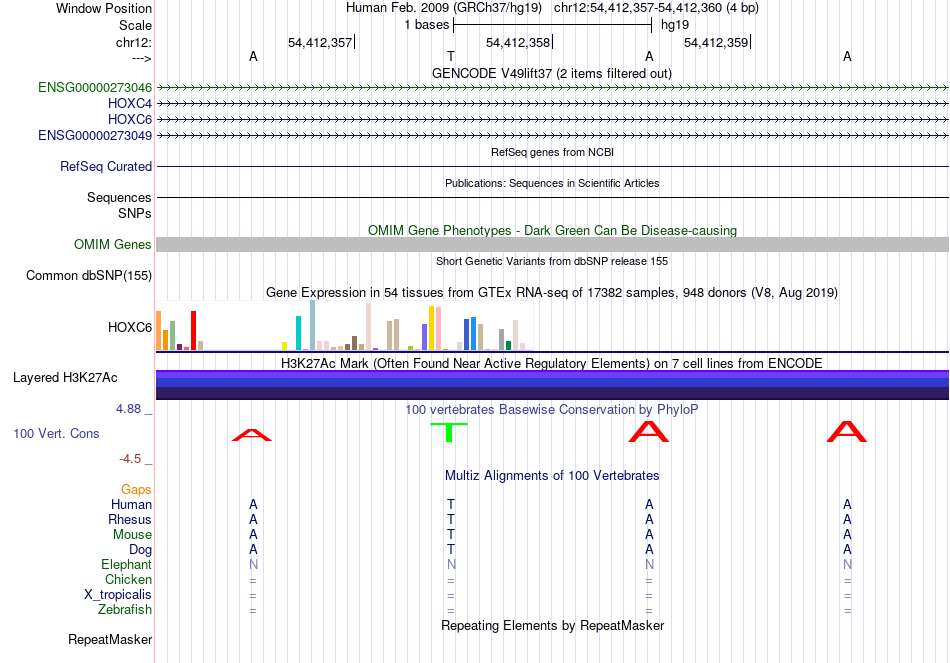Image resolution: width=950 pixels, height=663 pixels.
Task: Click the tall red bar in GTEx chart
Action: click(193, 330)
